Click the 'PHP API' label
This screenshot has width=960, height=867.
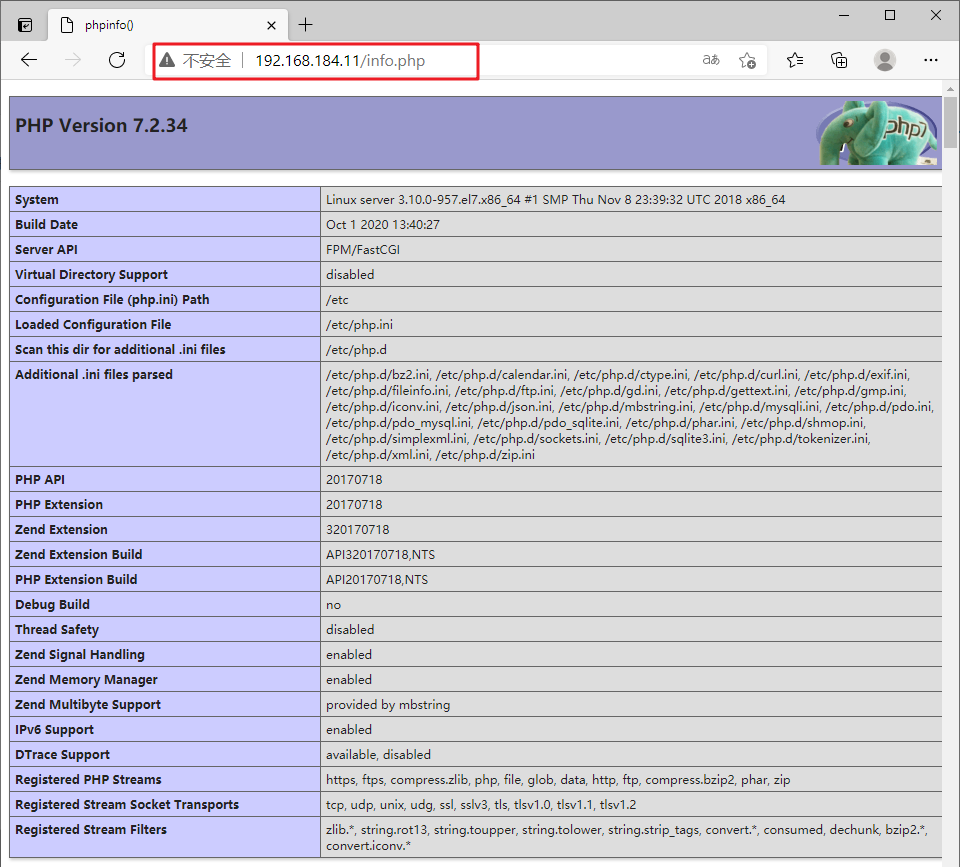coord(40,479)
